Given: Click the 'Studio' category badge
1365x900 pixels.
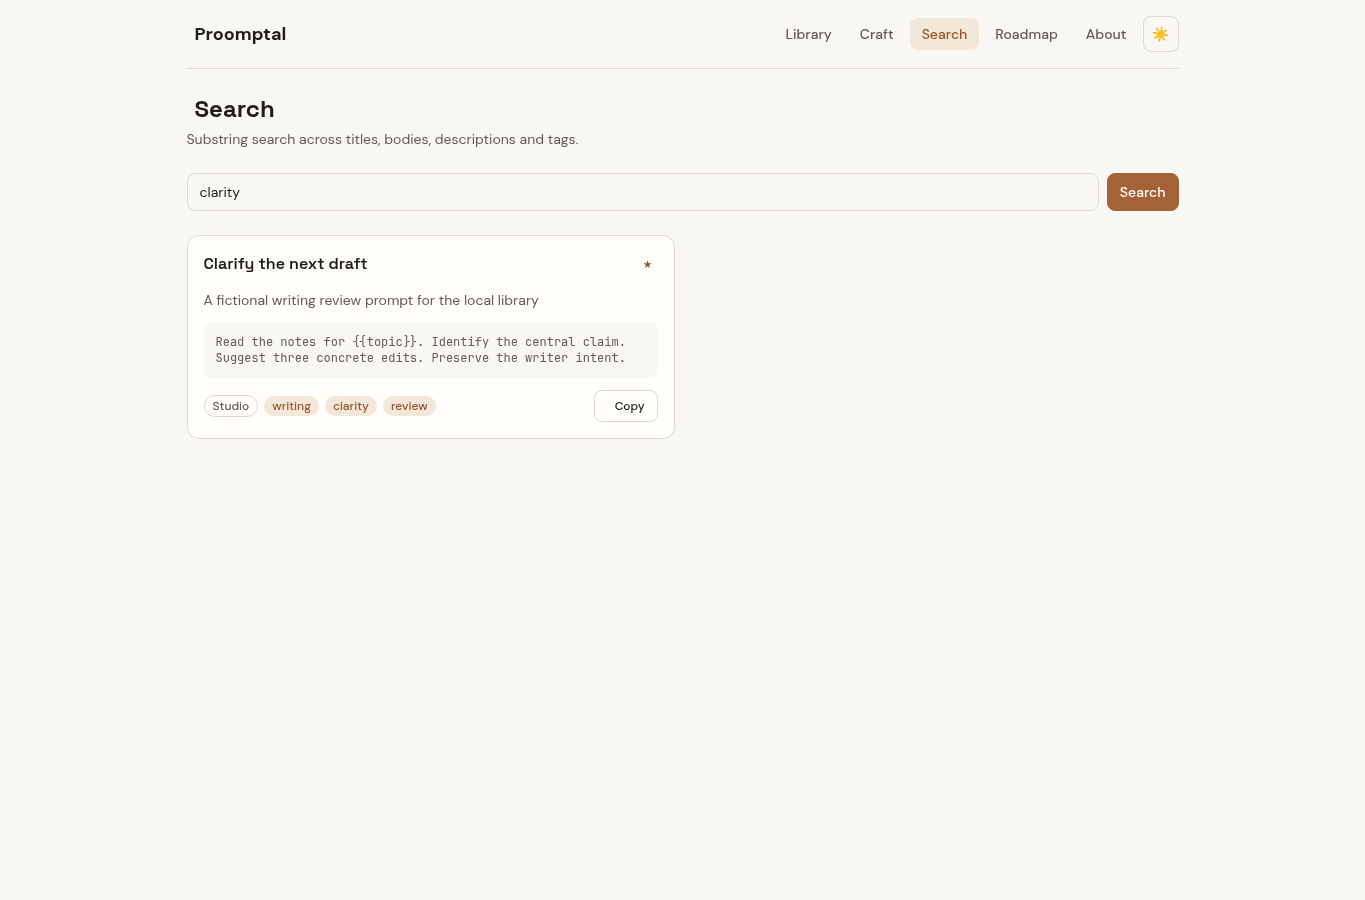Looking at the screenshot, I should tap(231, 406).
